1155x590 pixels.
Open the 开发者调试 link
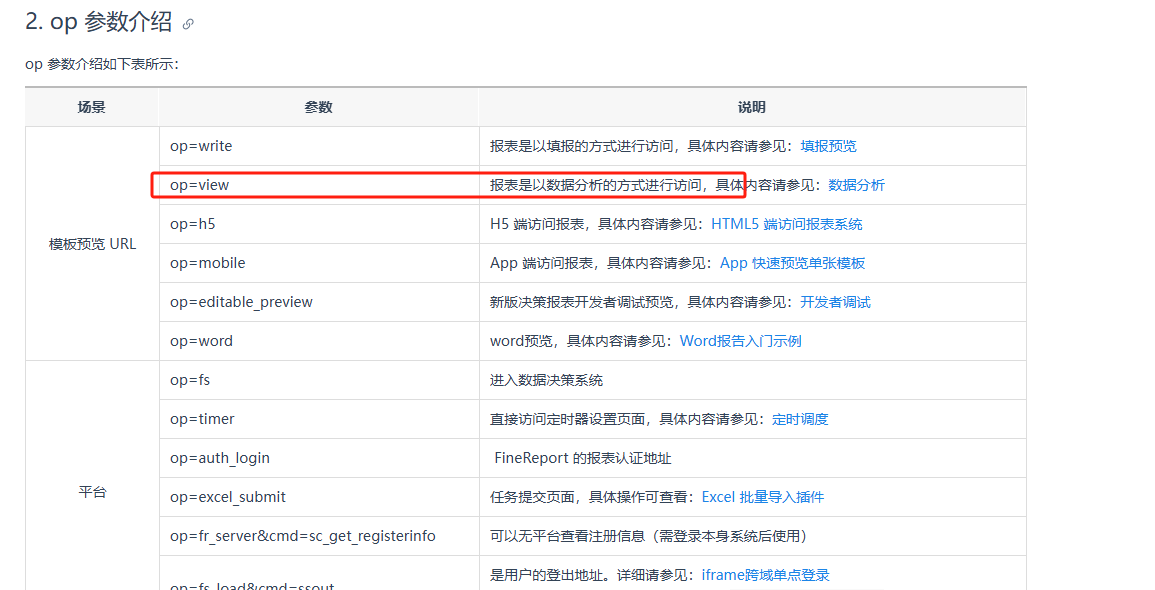(835, 302)
